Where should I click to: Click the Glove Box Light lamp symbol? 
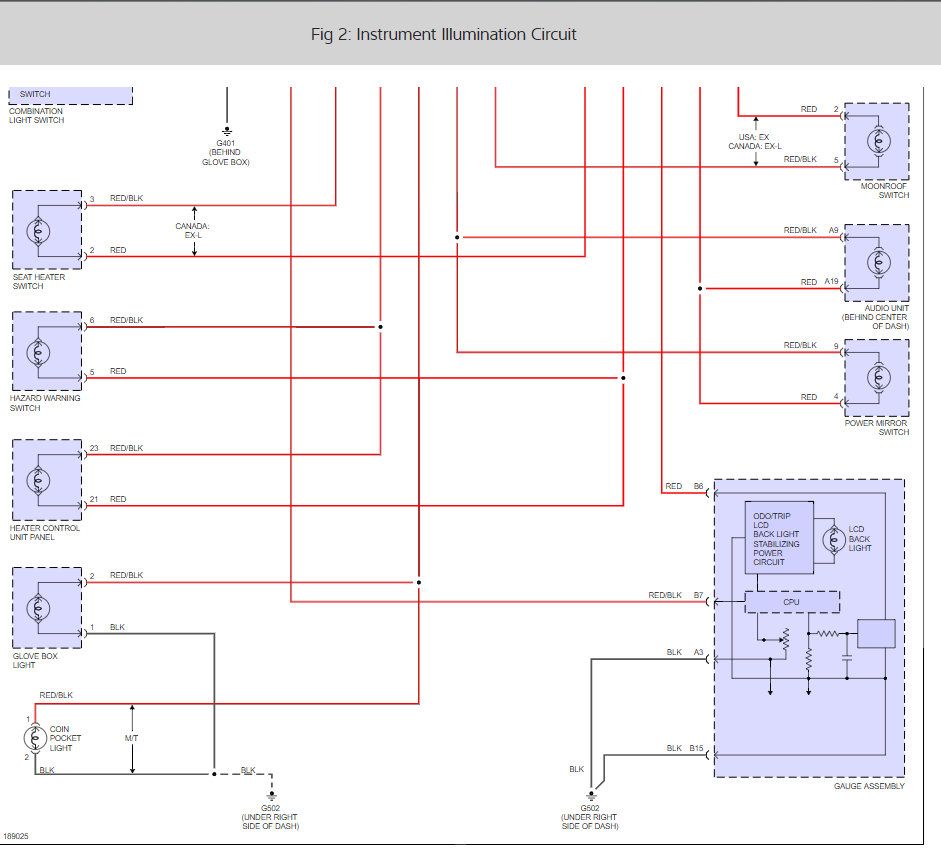point(38,608)
